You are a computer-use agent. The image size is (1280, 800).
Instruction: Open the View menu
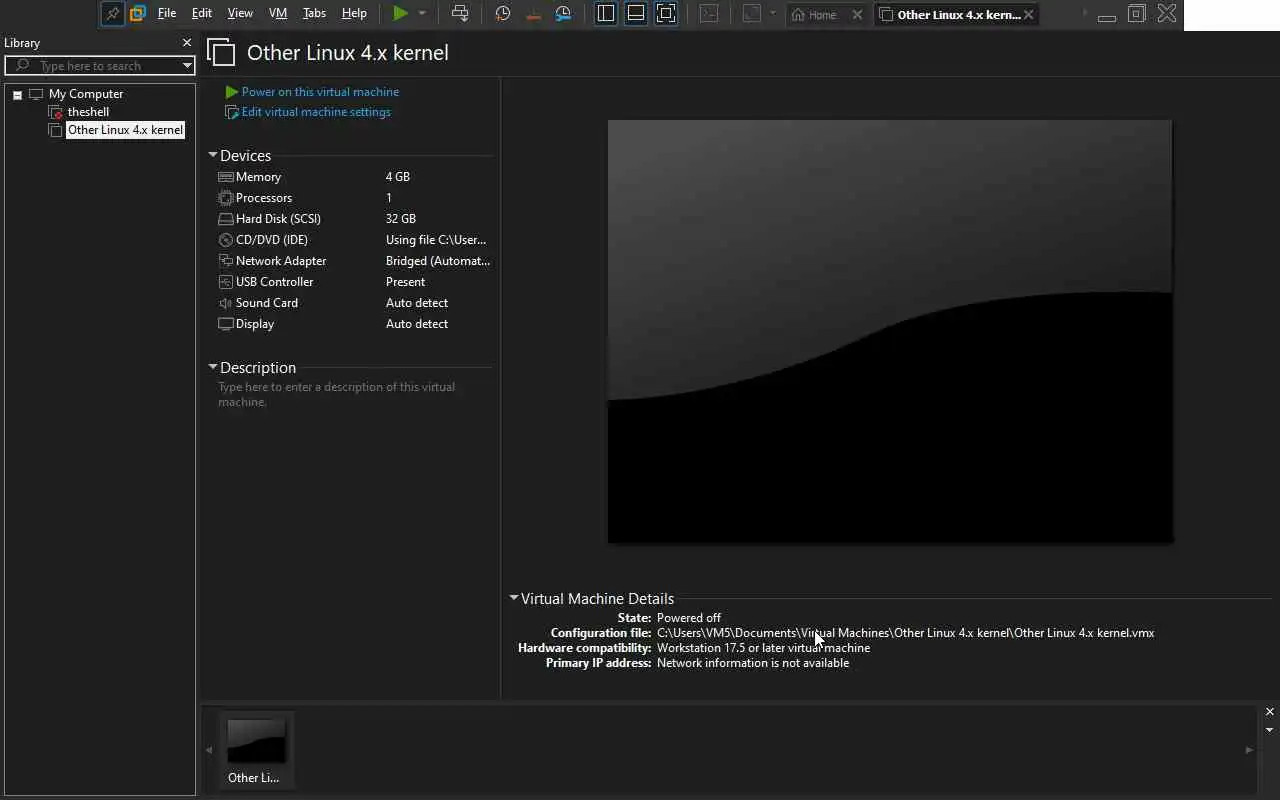coord(240,14)
